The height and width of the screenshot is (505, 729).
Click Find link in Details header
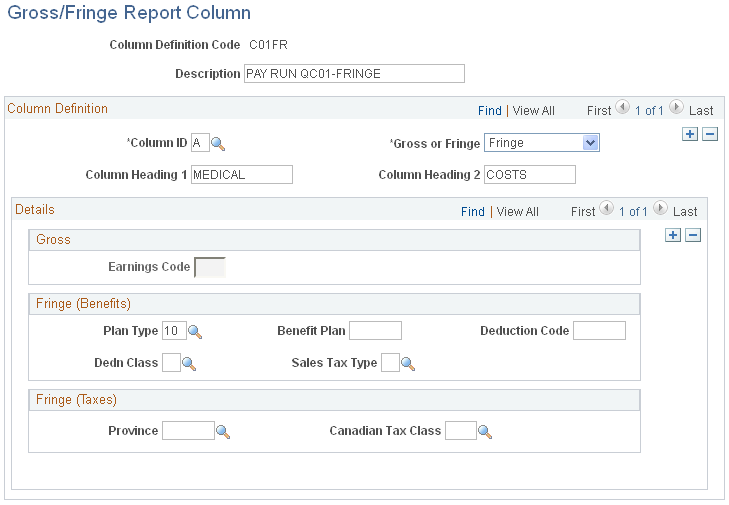point(473,212)
